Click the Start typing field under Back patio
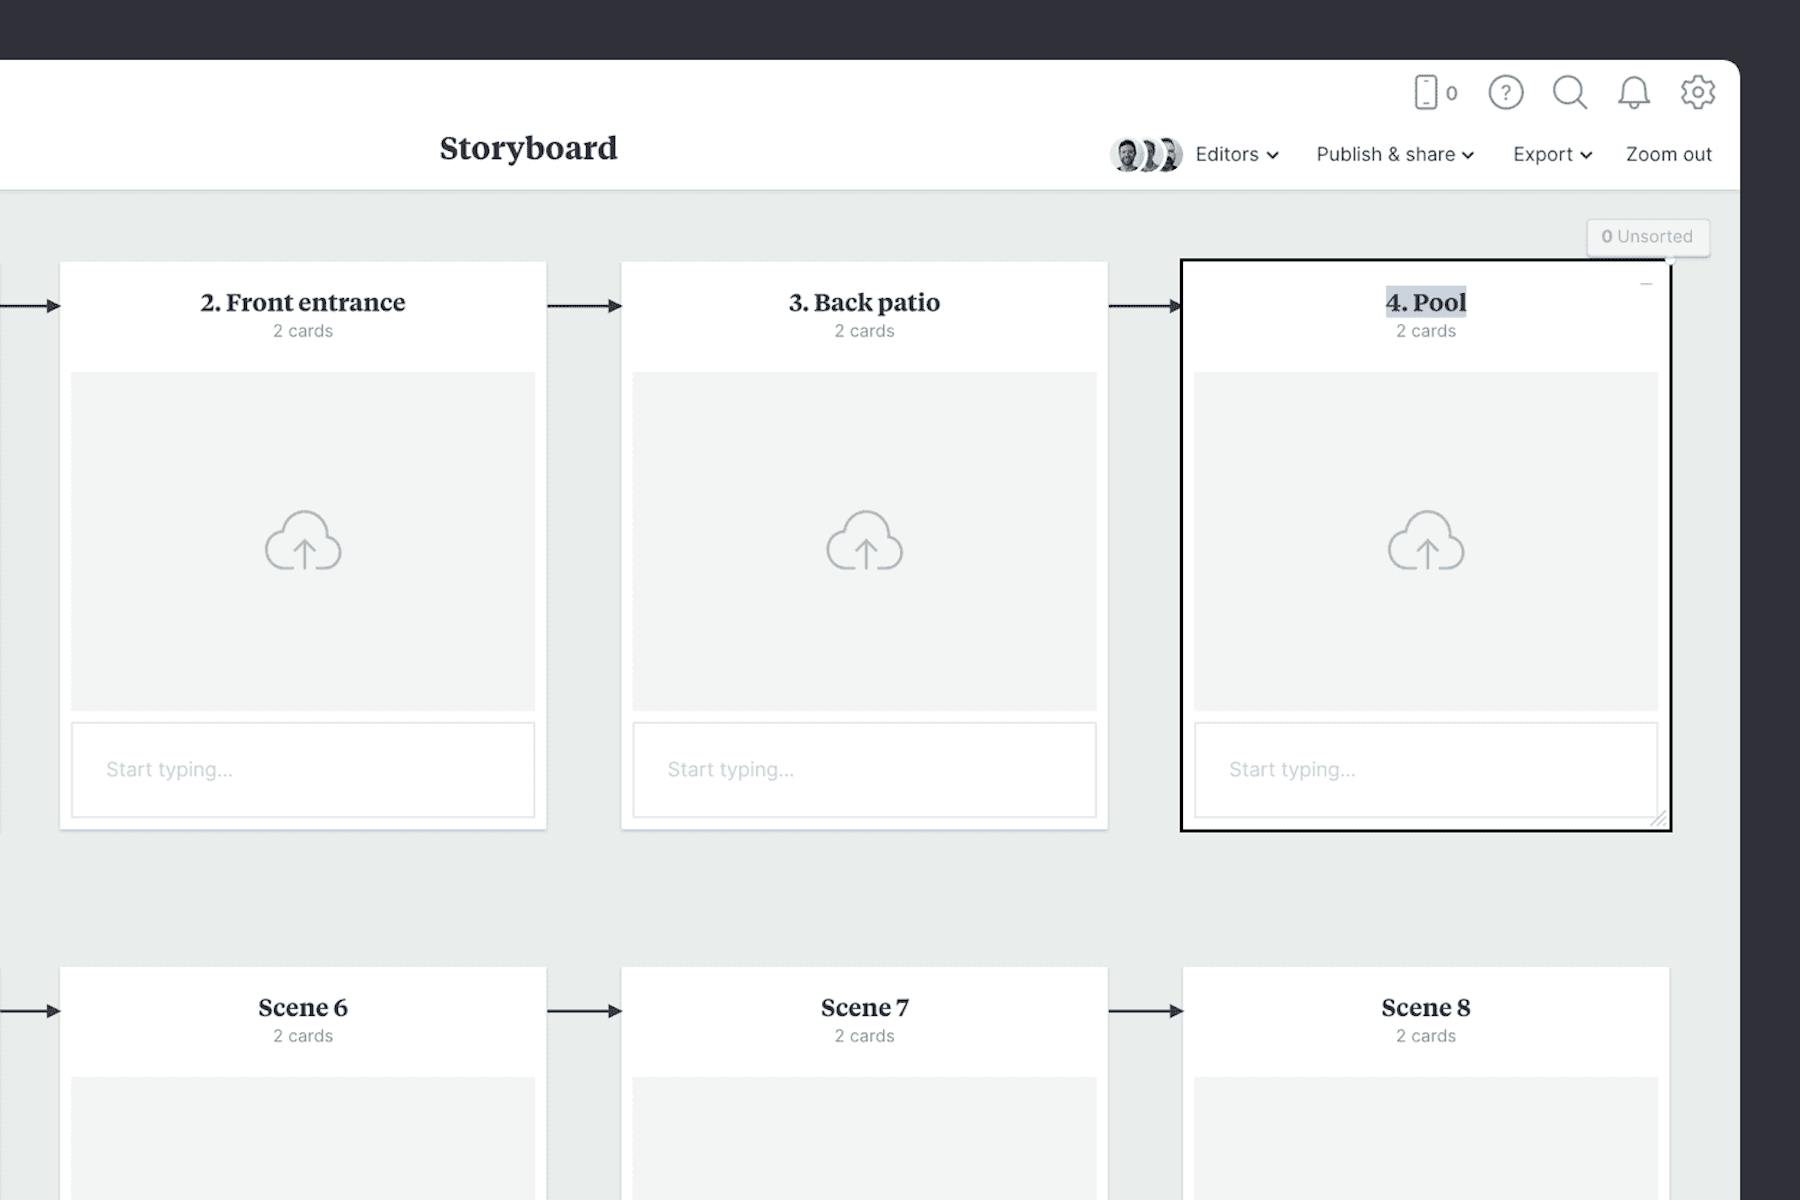 (864, 769)
